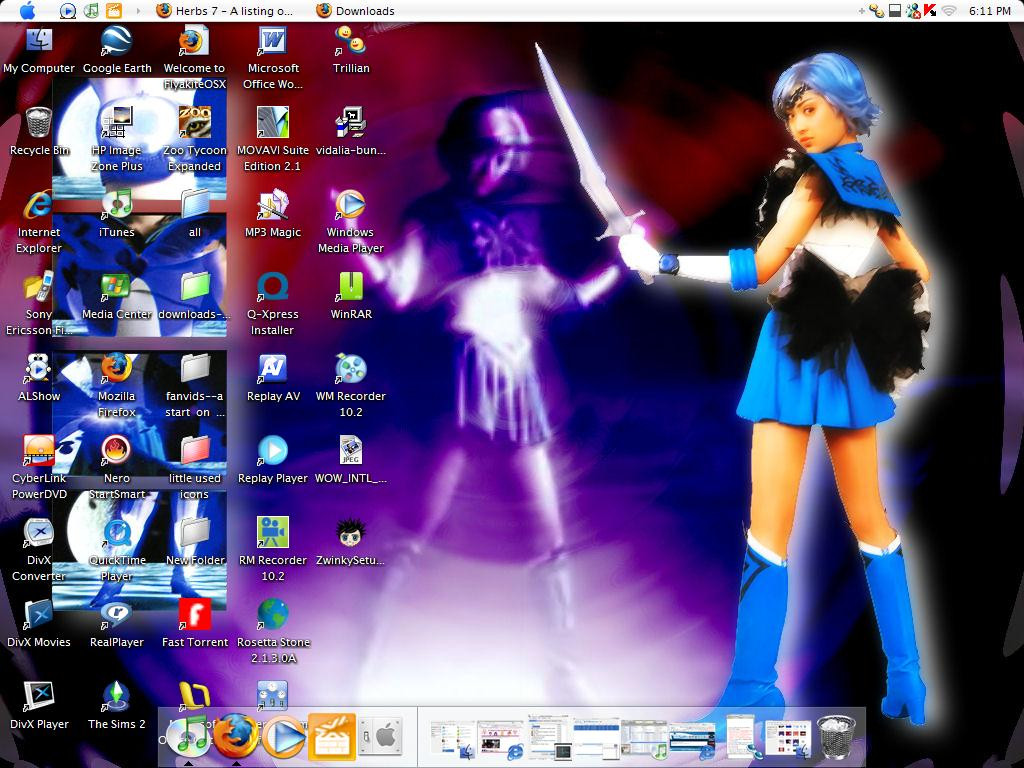Click the 6:11 PM clock
Screen dimensions: 1024x768
[x=989, y=10]
